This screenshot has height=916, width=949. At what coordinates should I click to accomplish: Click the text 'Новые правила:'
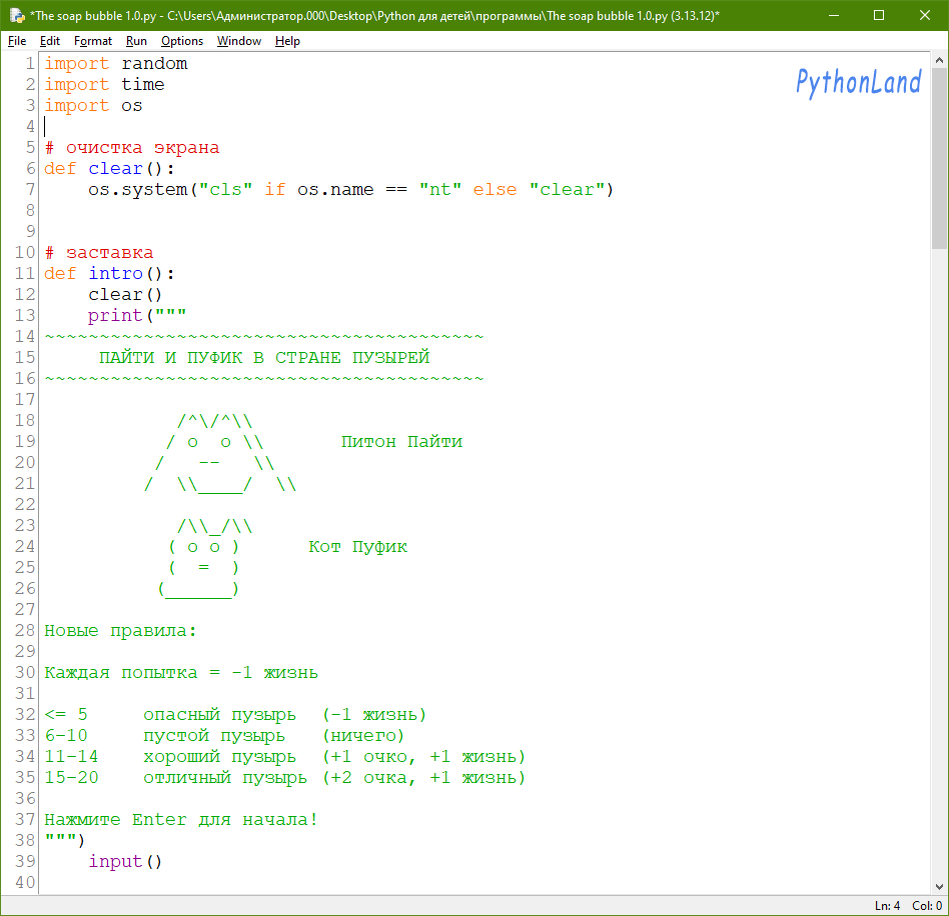click(120, 631)
